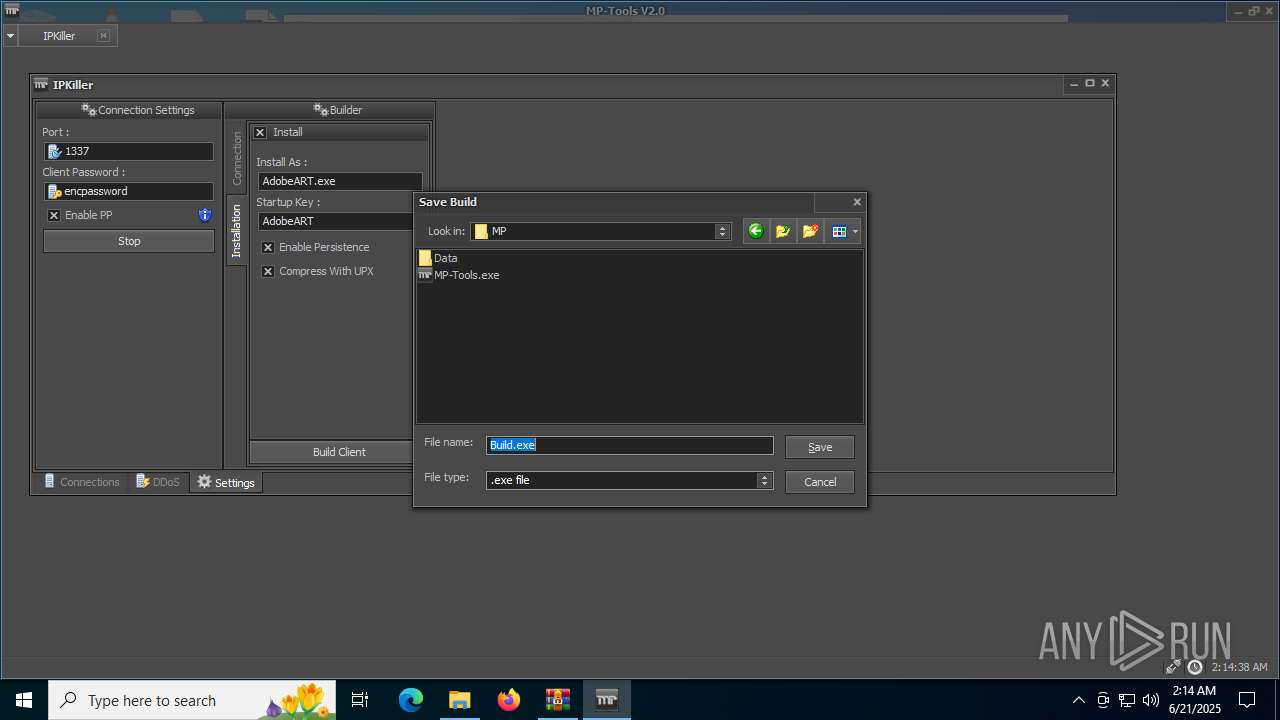Show hidden system tray icons
Screen dimensions: 1280x720
tap(1078, 700)
